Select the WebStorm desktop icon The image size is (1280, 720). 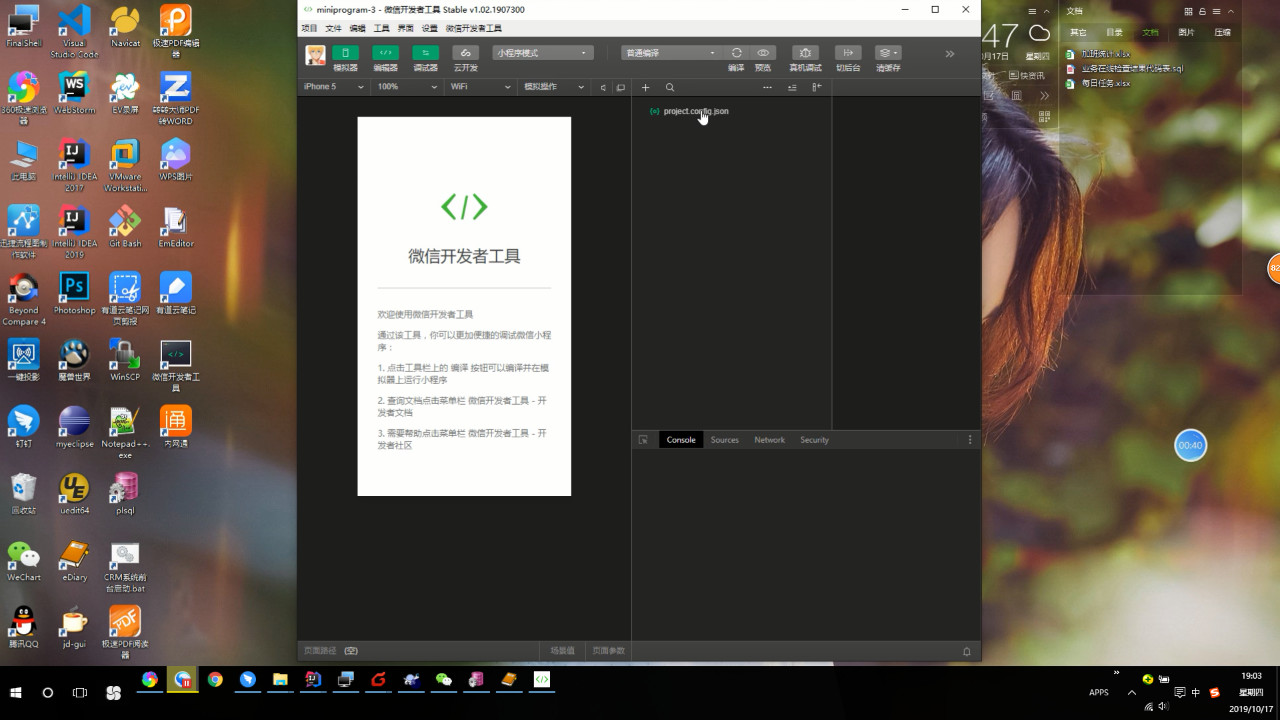pyautogui.click(x=74, y=94)
